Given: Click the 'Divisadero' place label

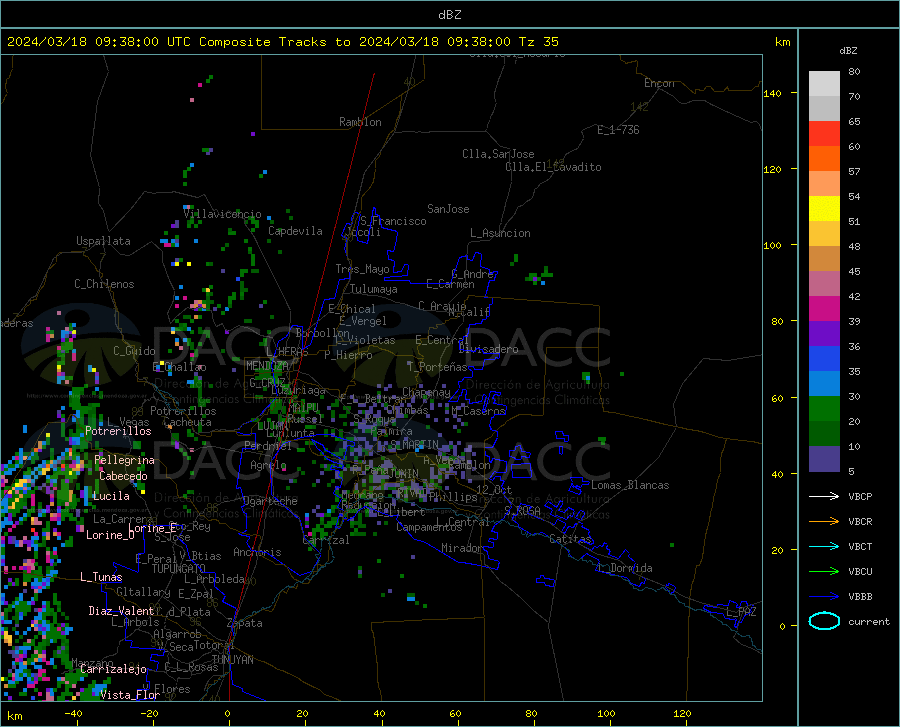Looking at the screenshot, I should coord(488,349).
